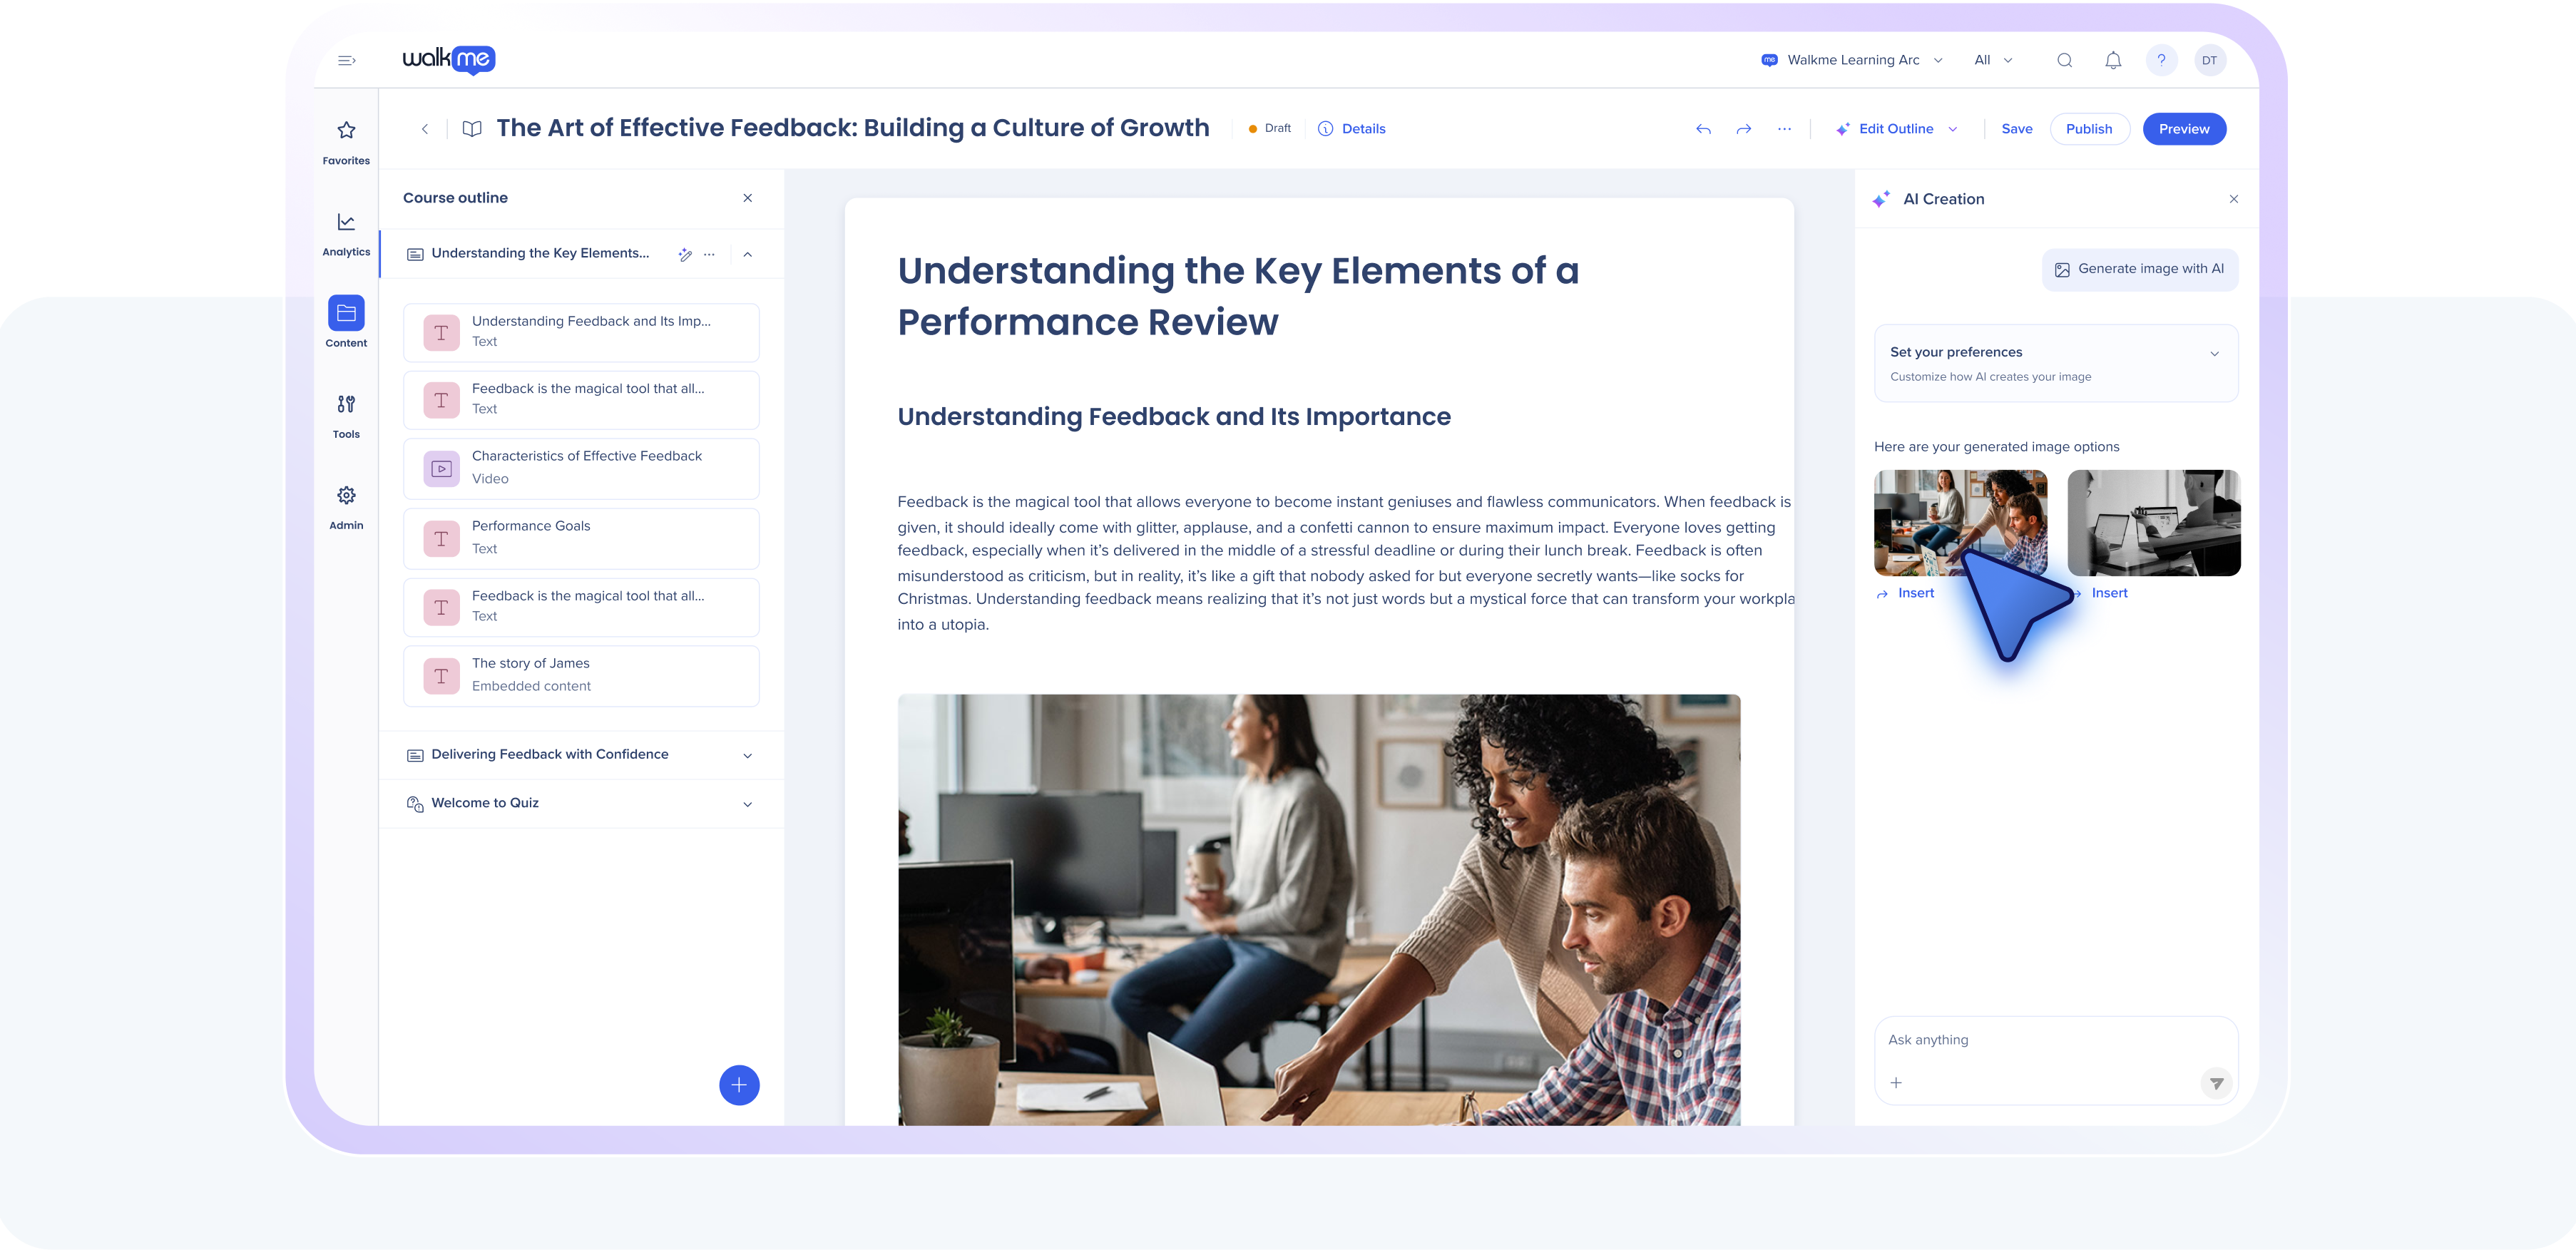2576x1255 pixels.
Task: Click the undo arrow
Action: tap(1703, 130)
